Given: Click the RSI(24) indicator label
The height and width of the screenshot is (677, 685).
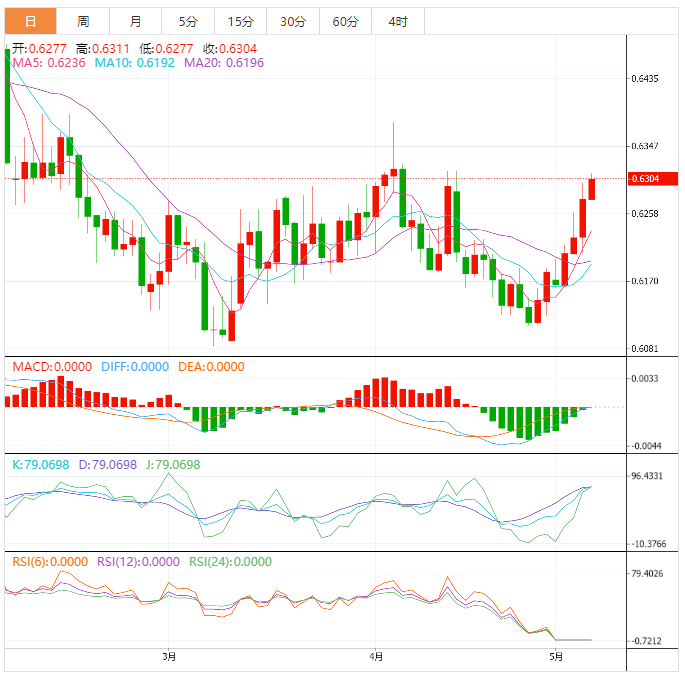Looking at the screenshot, I should (x=230, y=561).
